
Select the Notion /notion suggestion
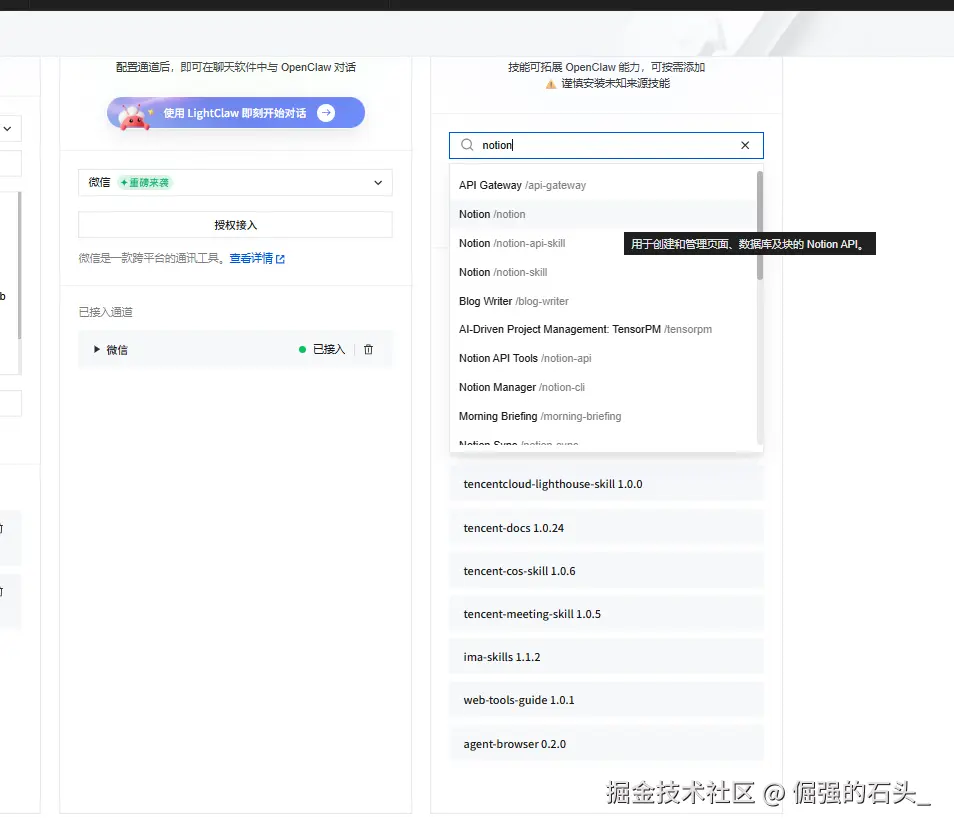[604, 214]
